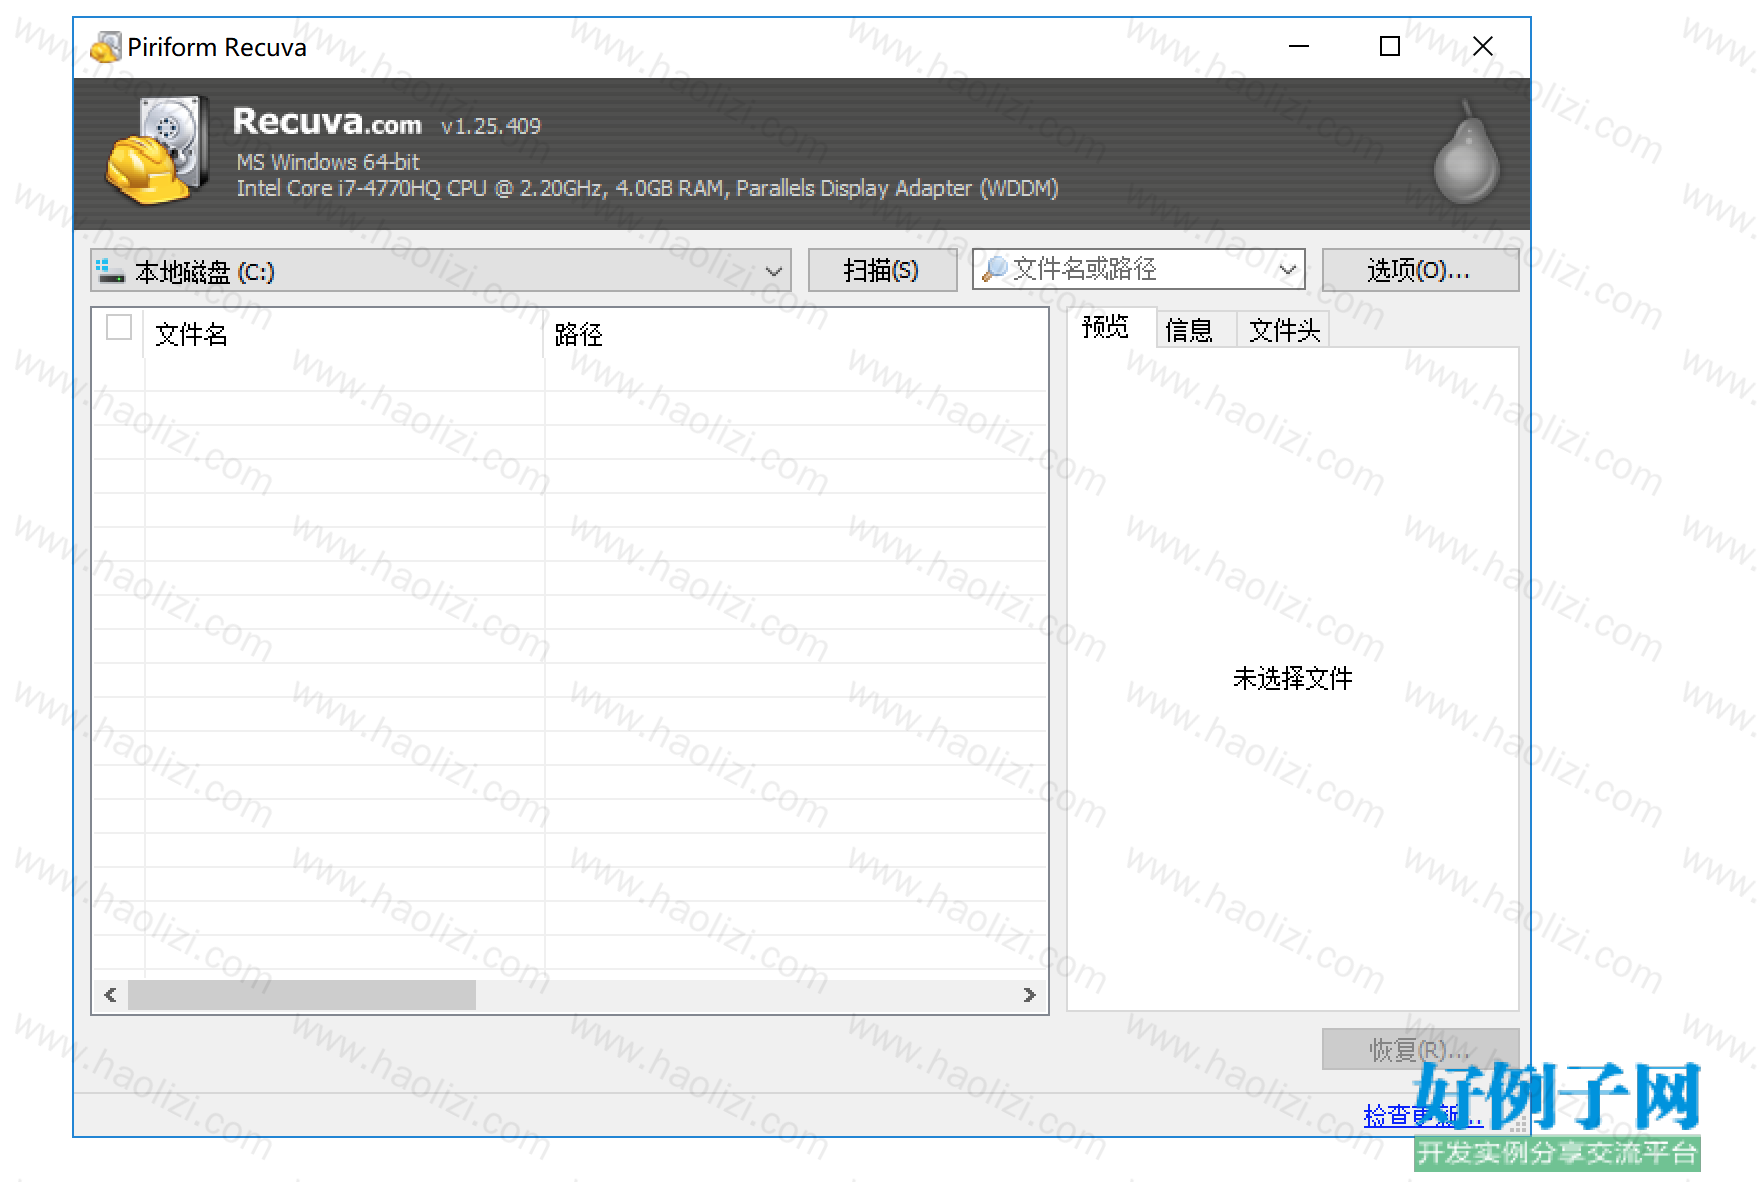Maximize the Piriform Recuva window

click(1390, 46)
